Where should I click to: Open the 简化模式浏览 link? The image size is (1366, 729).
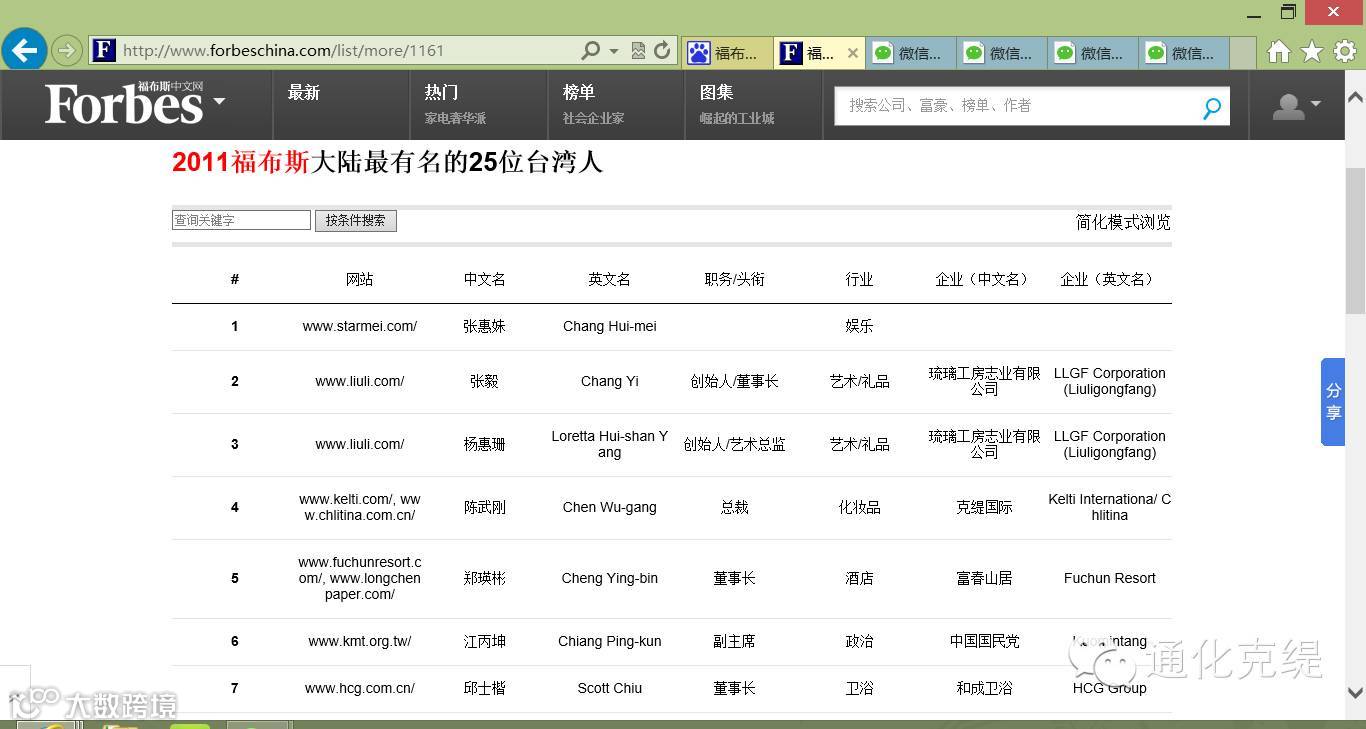tap(1123, 222)
